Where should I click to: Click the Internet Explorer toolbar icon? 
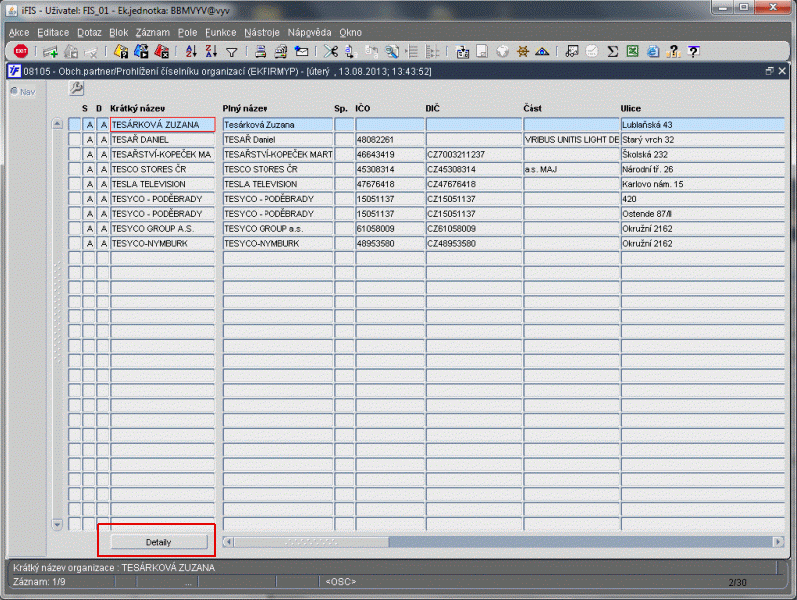pos(653,51)
